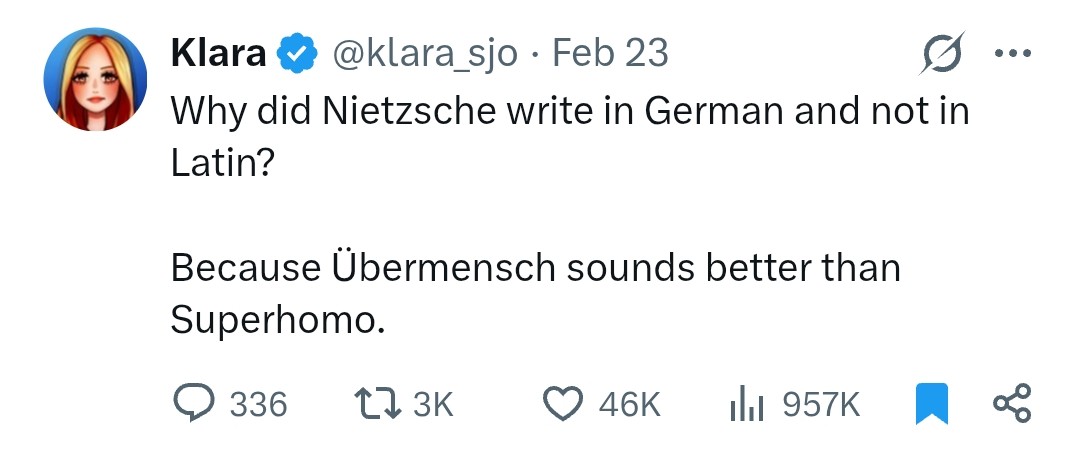Image resolution: width=1080 pixels, height=455 pixels.
Task: Remove the bookmark using the blue bookmark icon
Action: 931,403
